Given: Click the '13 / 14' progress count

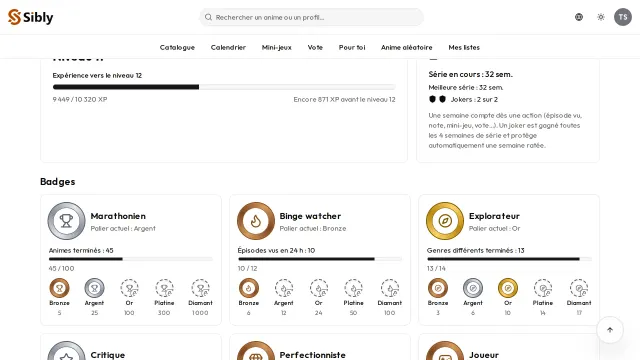Looking at the screenshot, I should [436, 269].
